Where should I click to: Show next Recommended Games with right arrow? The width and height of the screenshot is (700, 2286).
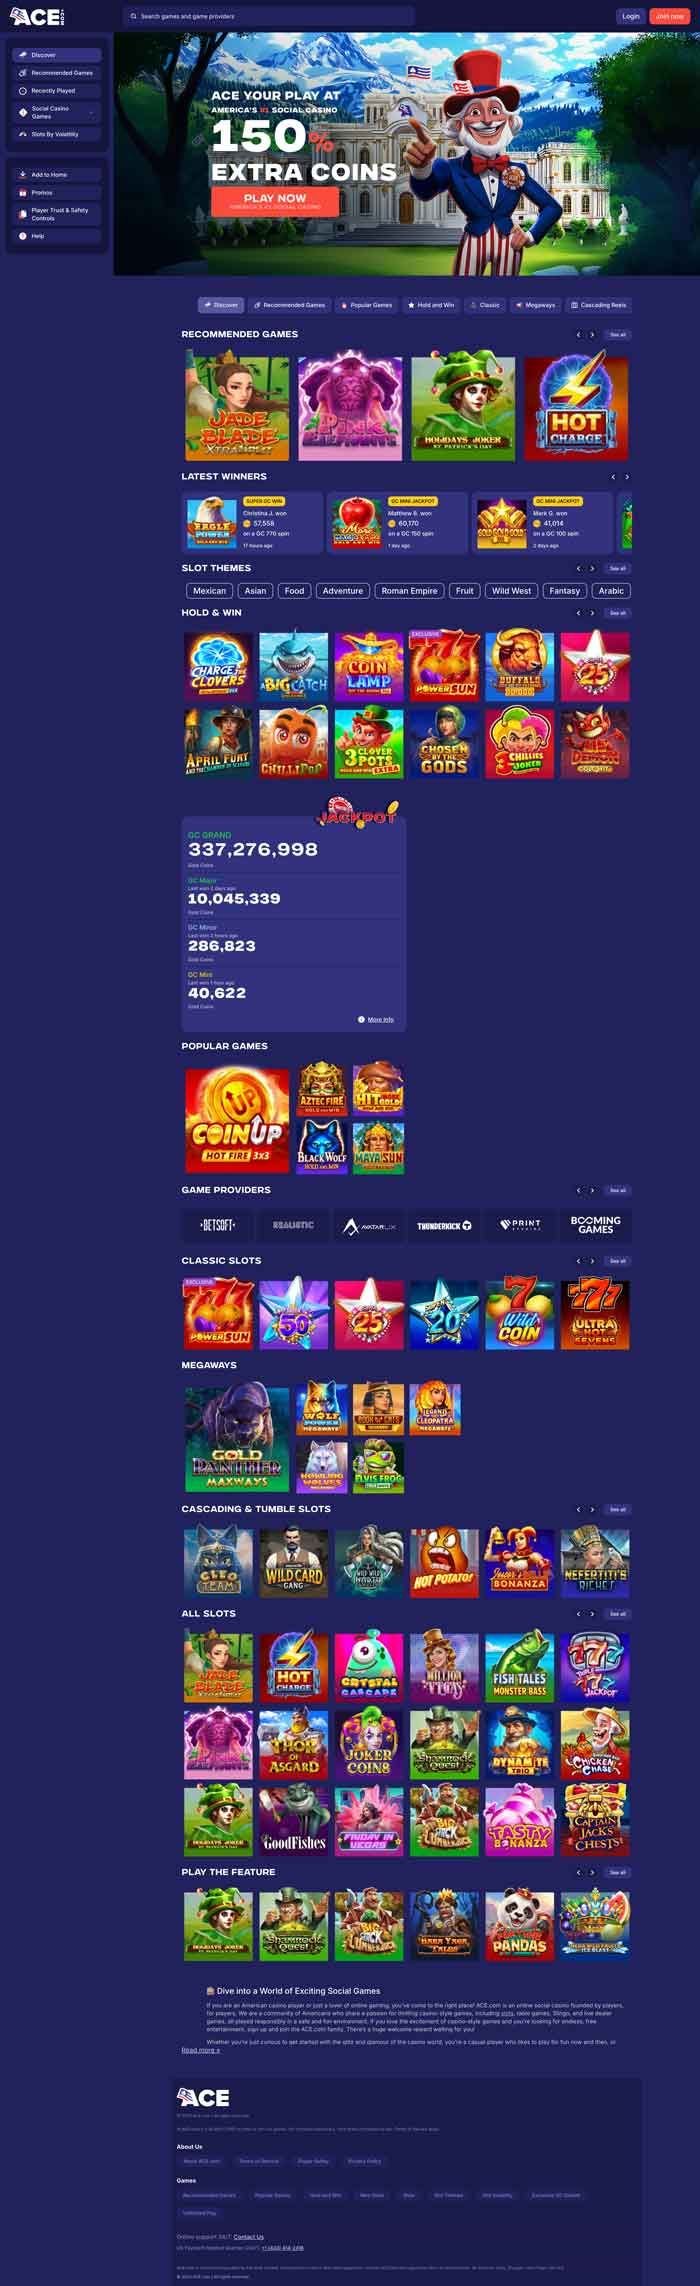592,335
